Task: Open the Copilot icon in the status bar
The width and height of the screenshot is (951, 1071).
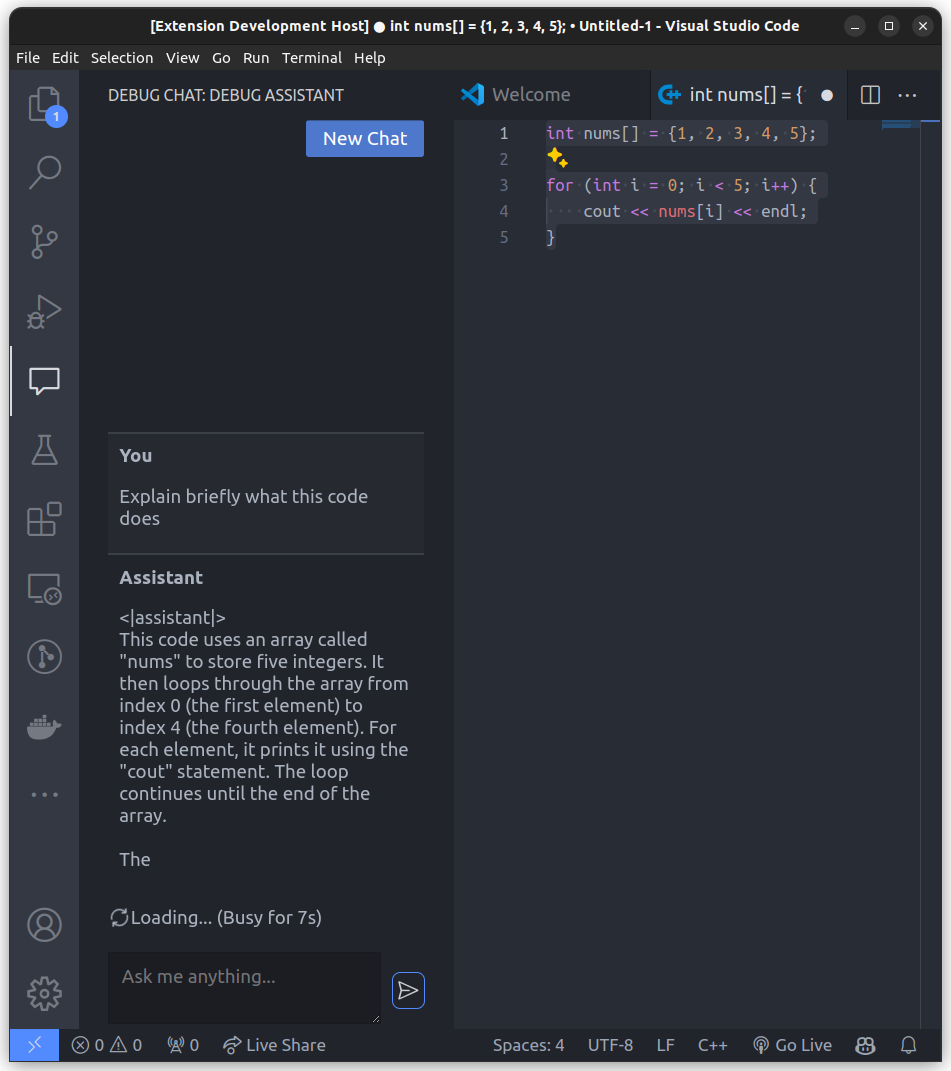Action: pyautogui.click(x=864, y=1044)
